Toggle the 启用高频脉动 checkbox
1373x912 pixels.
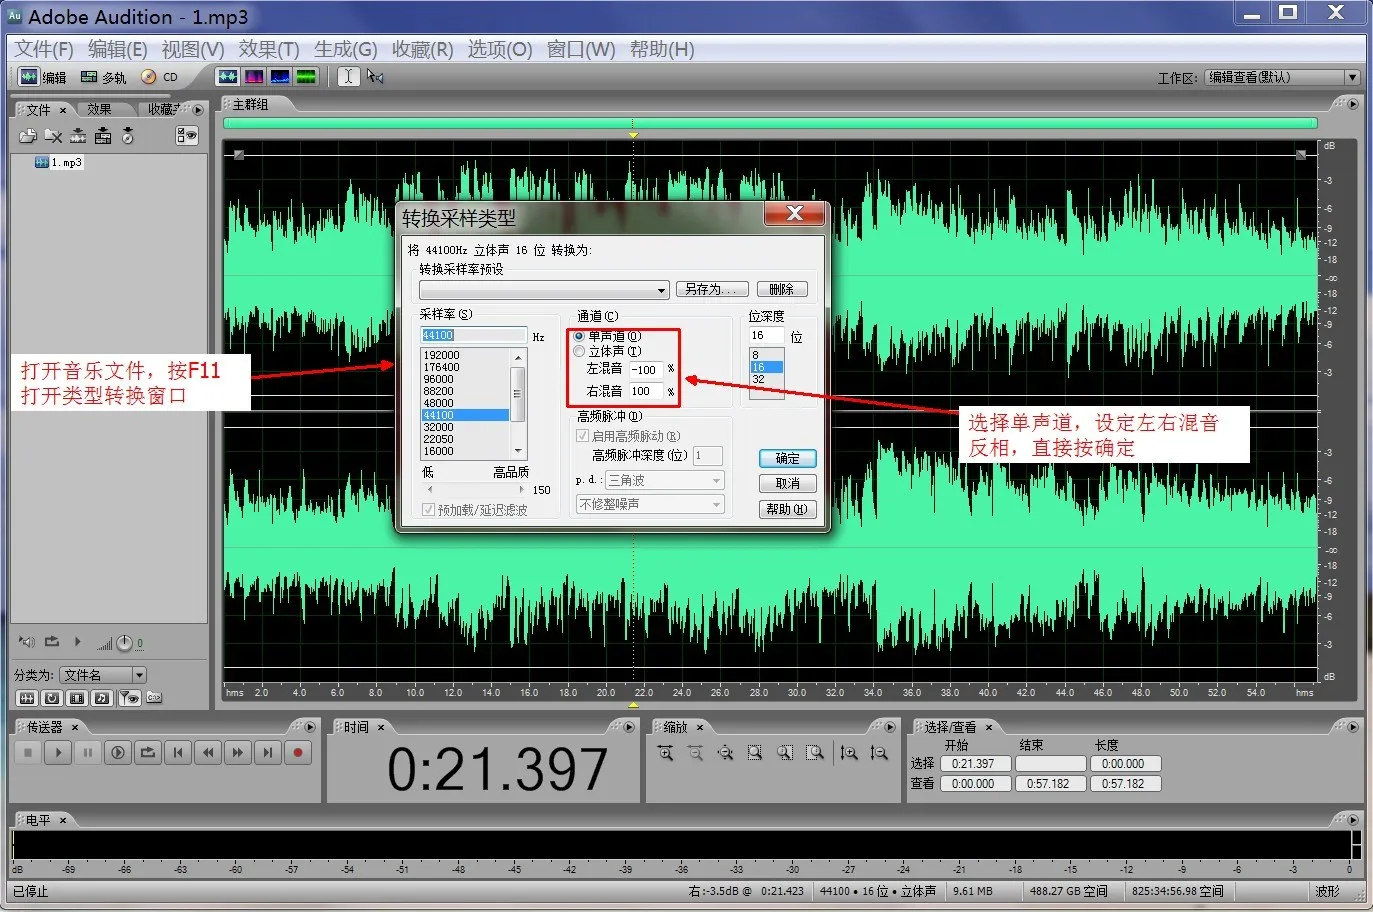(x=582, y=436)
